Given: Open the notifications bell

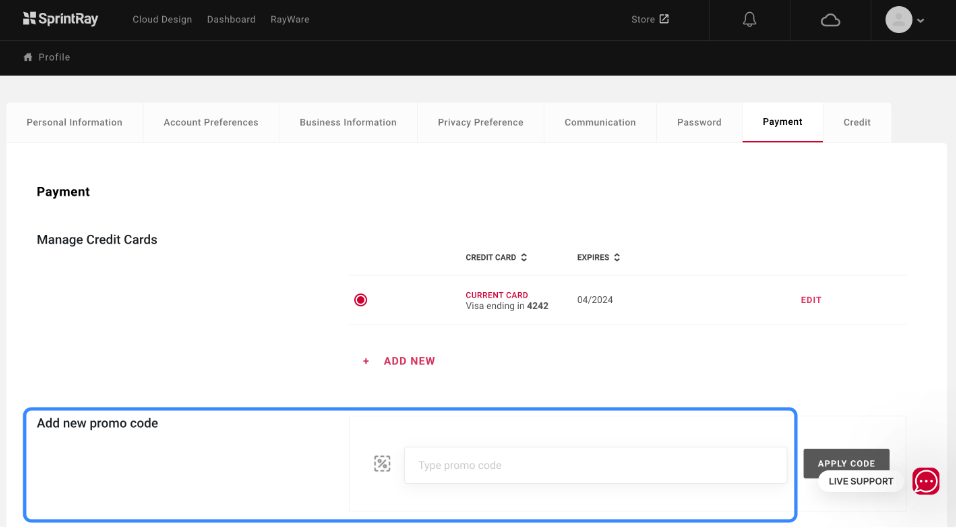Looking at the screenshot, I should [749, 20].
